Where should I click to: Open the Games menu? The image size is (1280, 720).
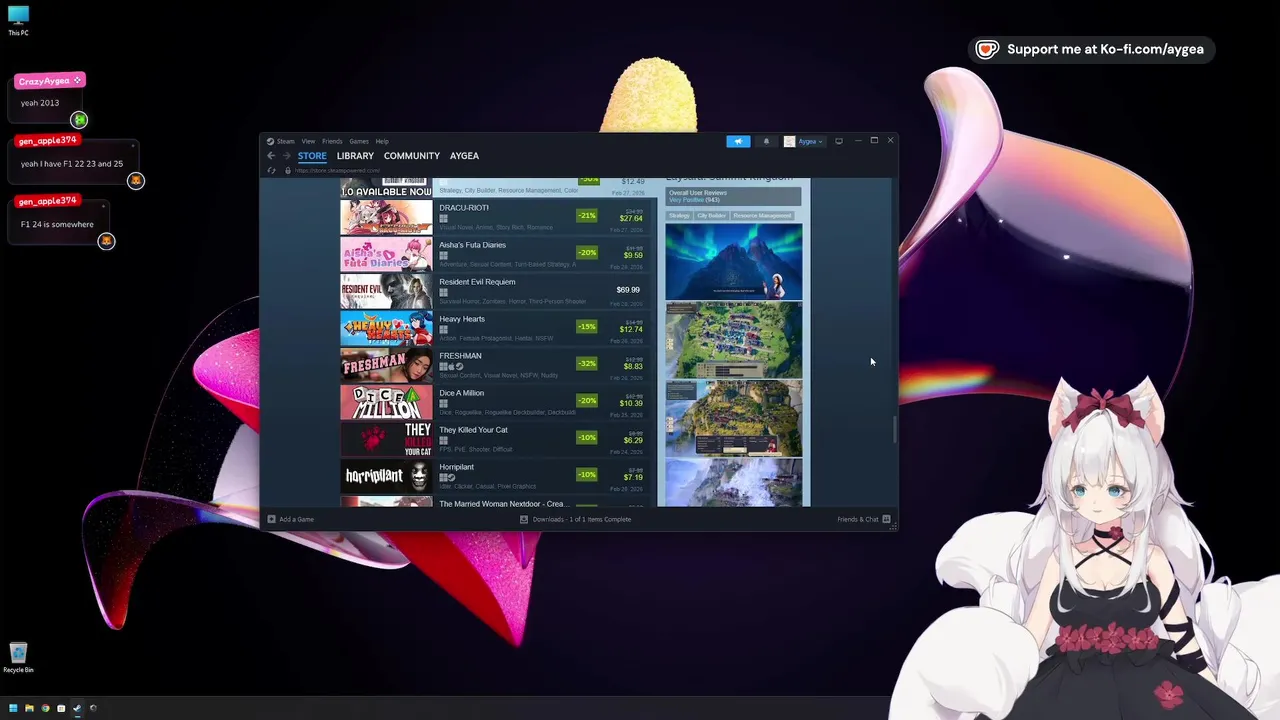[359, 141]
